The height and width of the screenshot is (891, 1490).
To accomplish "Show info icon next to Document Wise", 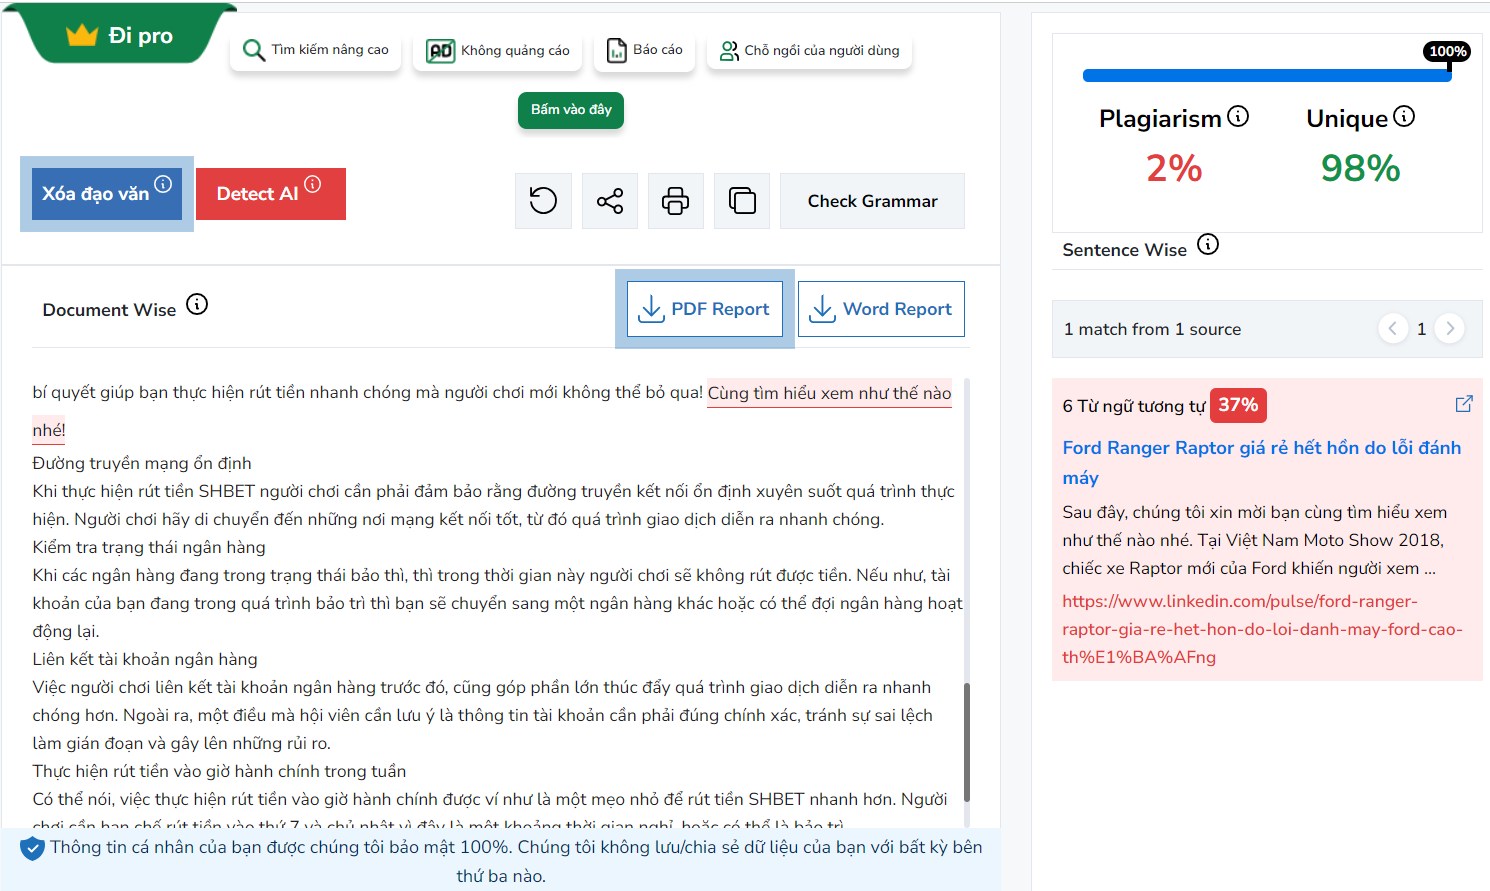I will [197, 305].
